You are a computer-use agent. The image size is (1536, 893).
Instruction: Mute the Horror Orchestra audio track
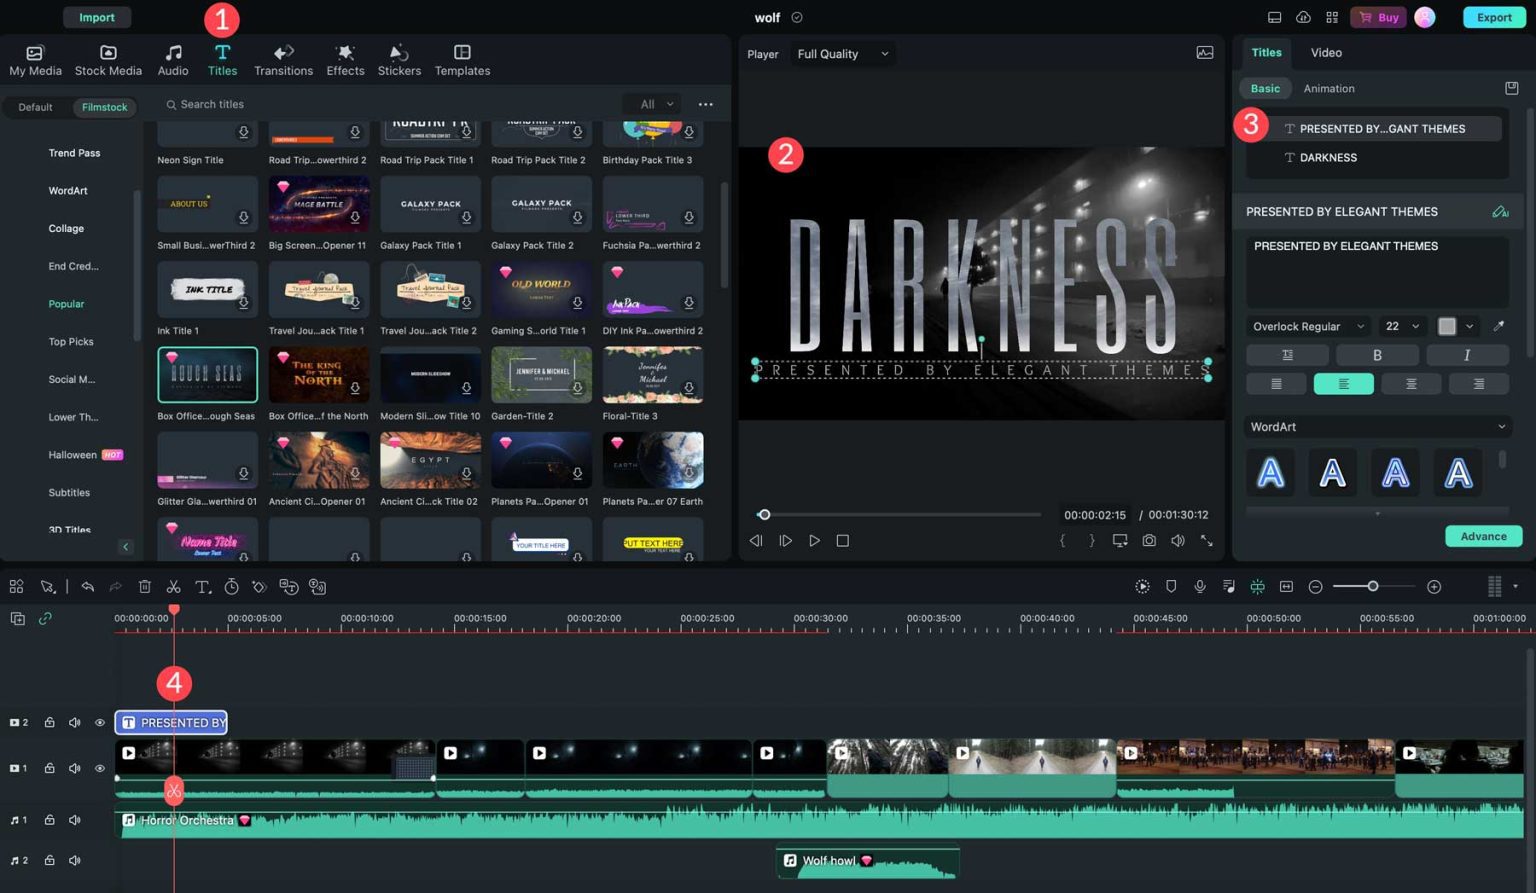tap(74, 819)
